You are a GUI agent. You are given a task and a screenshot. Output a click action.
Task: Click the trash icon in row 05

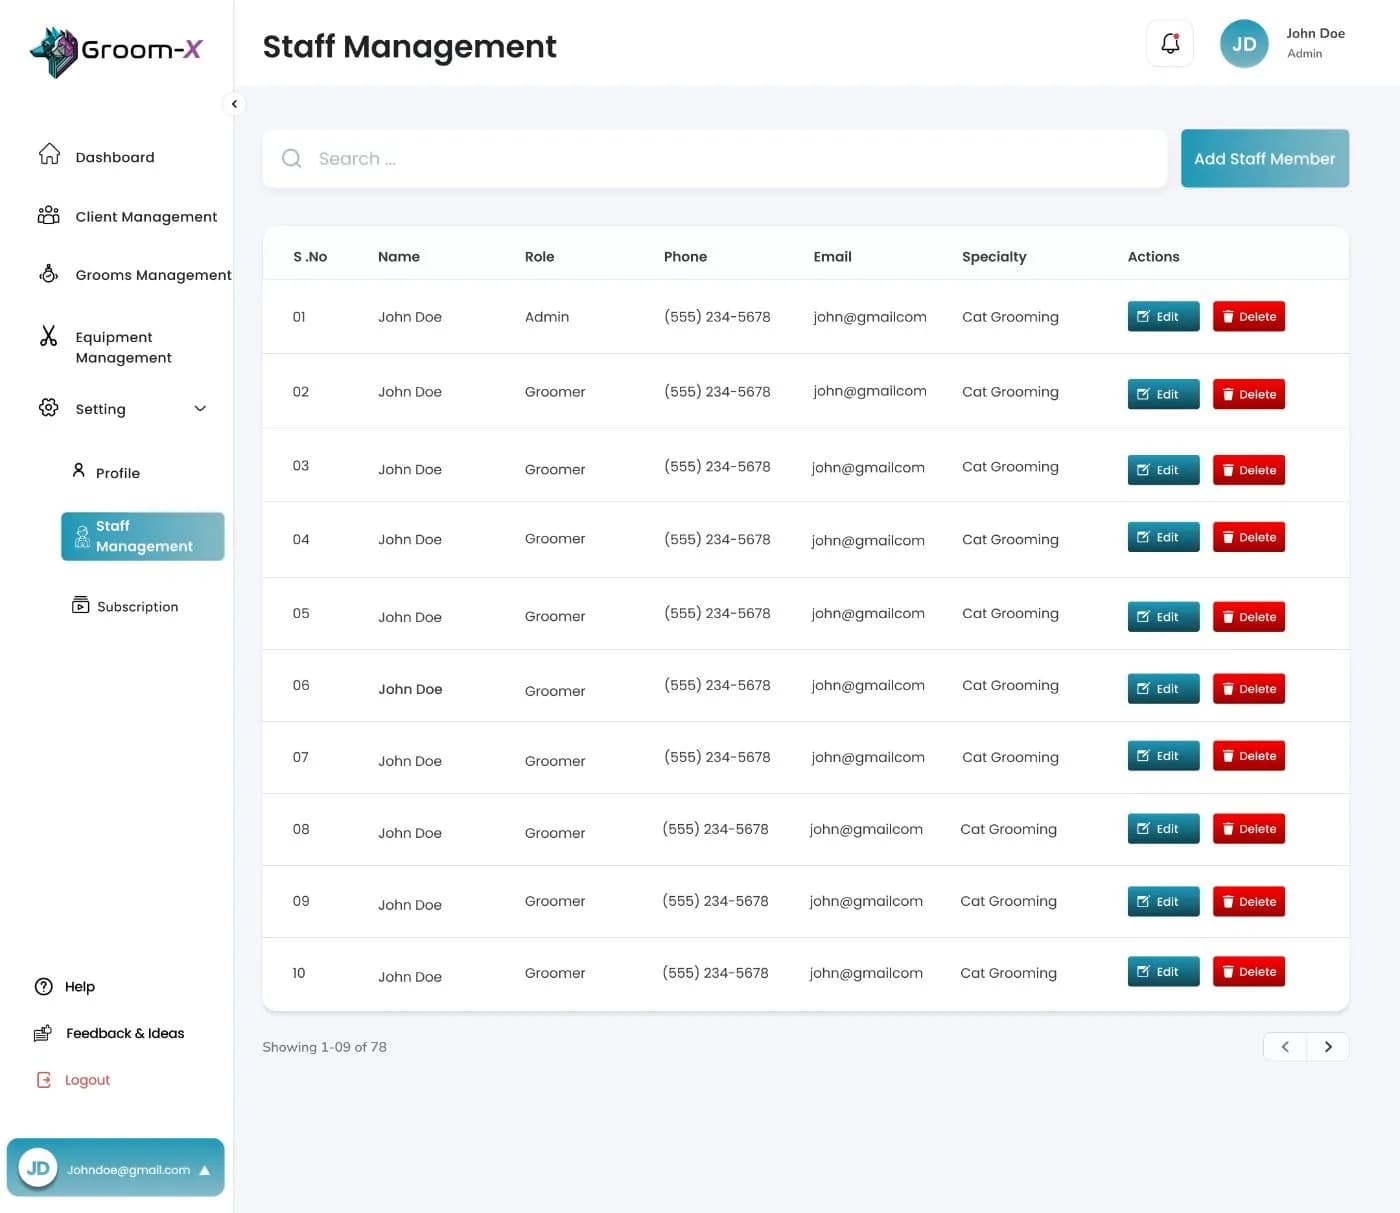pyautogui.click(x=1228, y=617)
